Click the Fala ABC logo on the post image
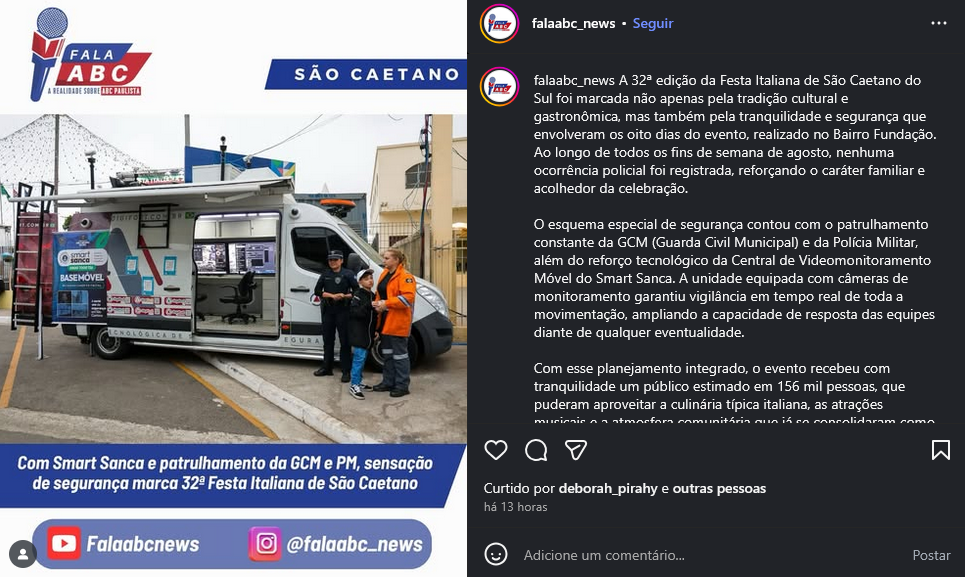 [90, 55]
